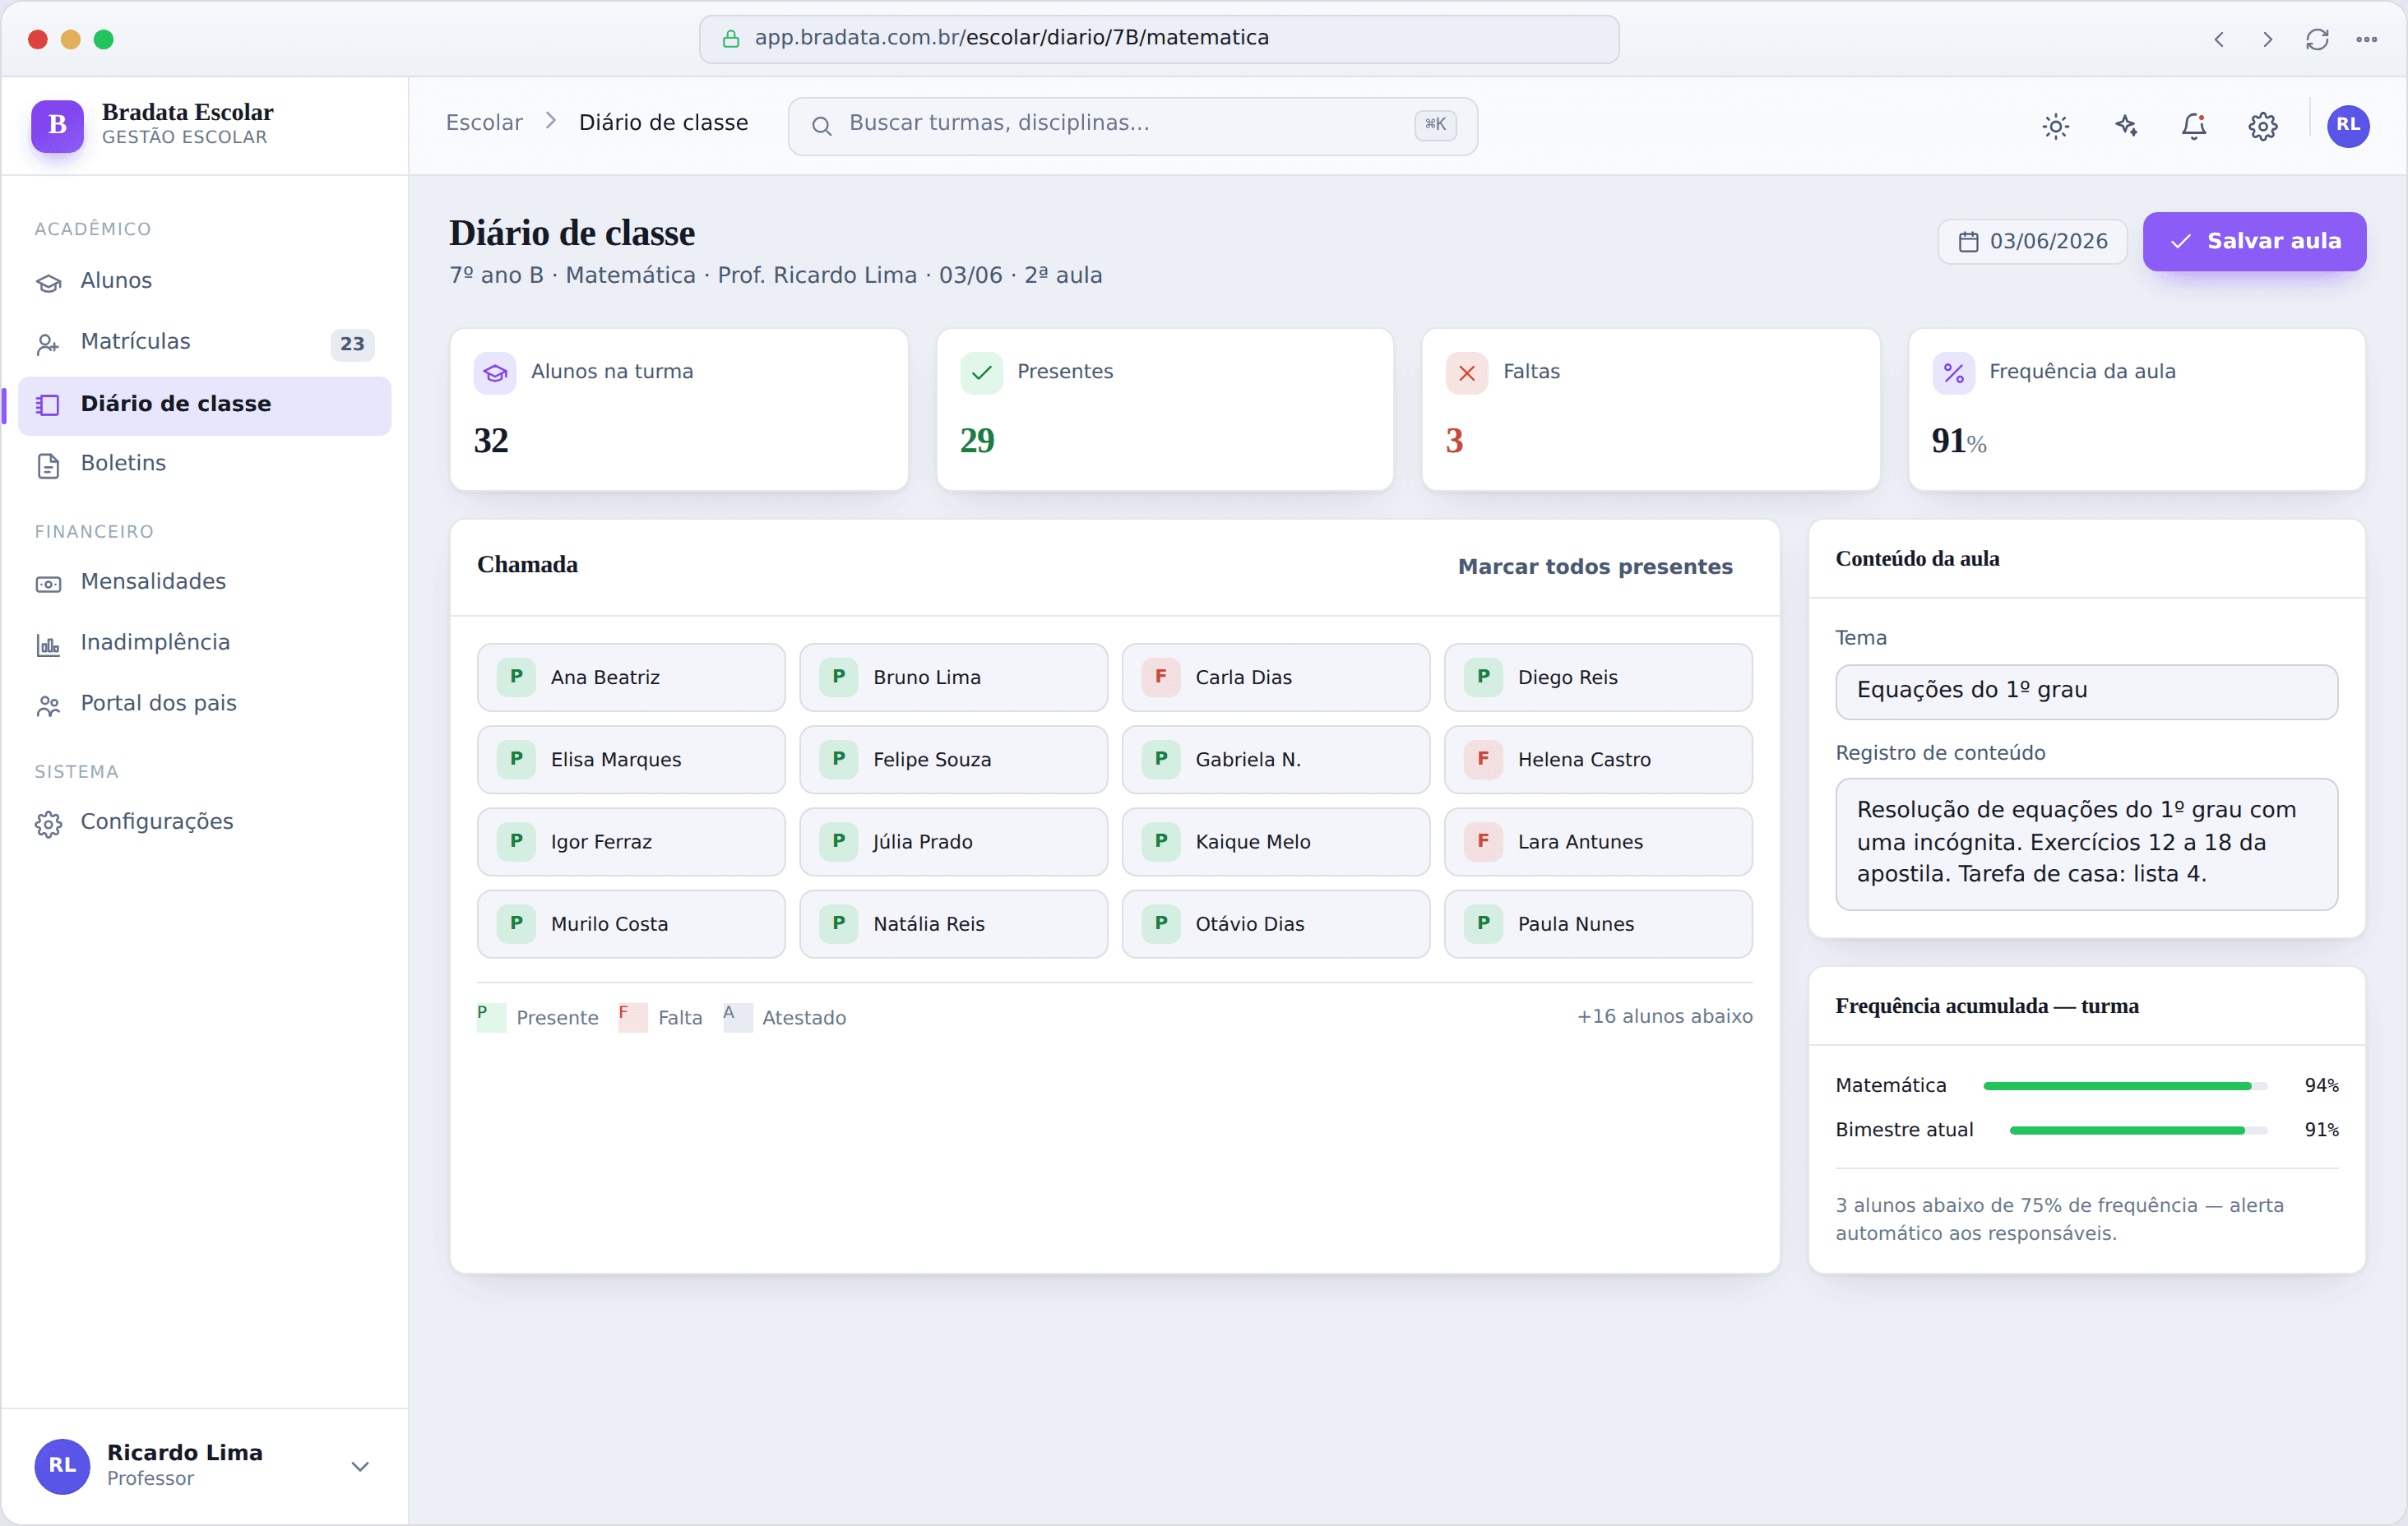Open the AI sparkle assistant icon

[2125, 126]
